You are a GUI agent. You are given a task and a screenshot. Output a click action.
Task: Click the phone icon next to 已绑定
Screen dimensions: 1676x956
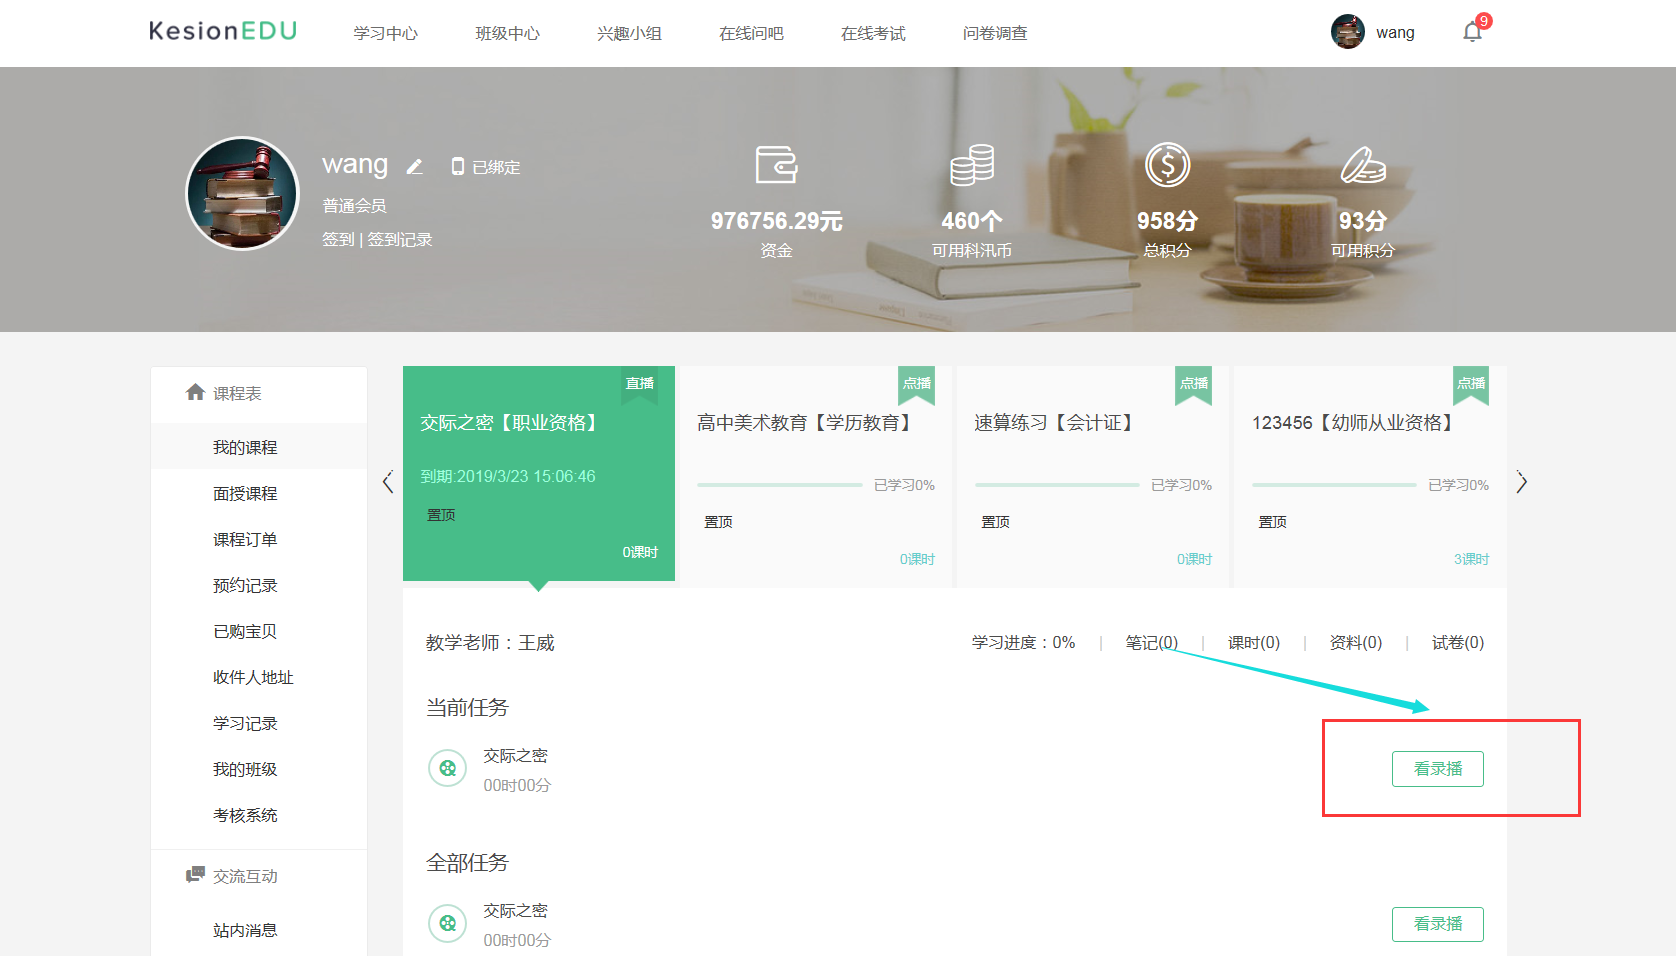[x=459, y=166]
